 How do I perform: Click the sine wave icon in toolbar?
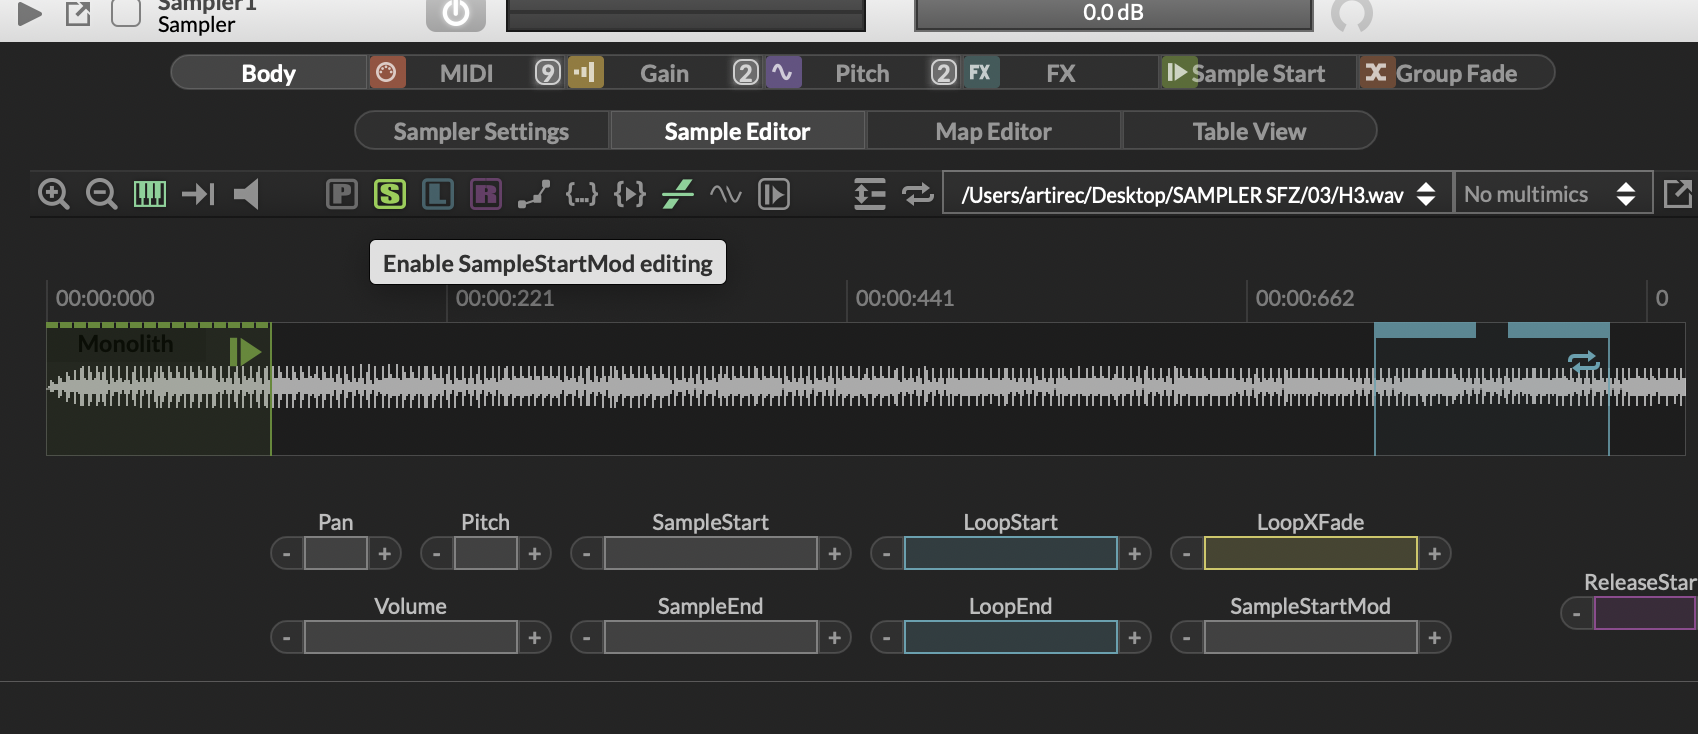pyautogui.click(x=726, y=194)
